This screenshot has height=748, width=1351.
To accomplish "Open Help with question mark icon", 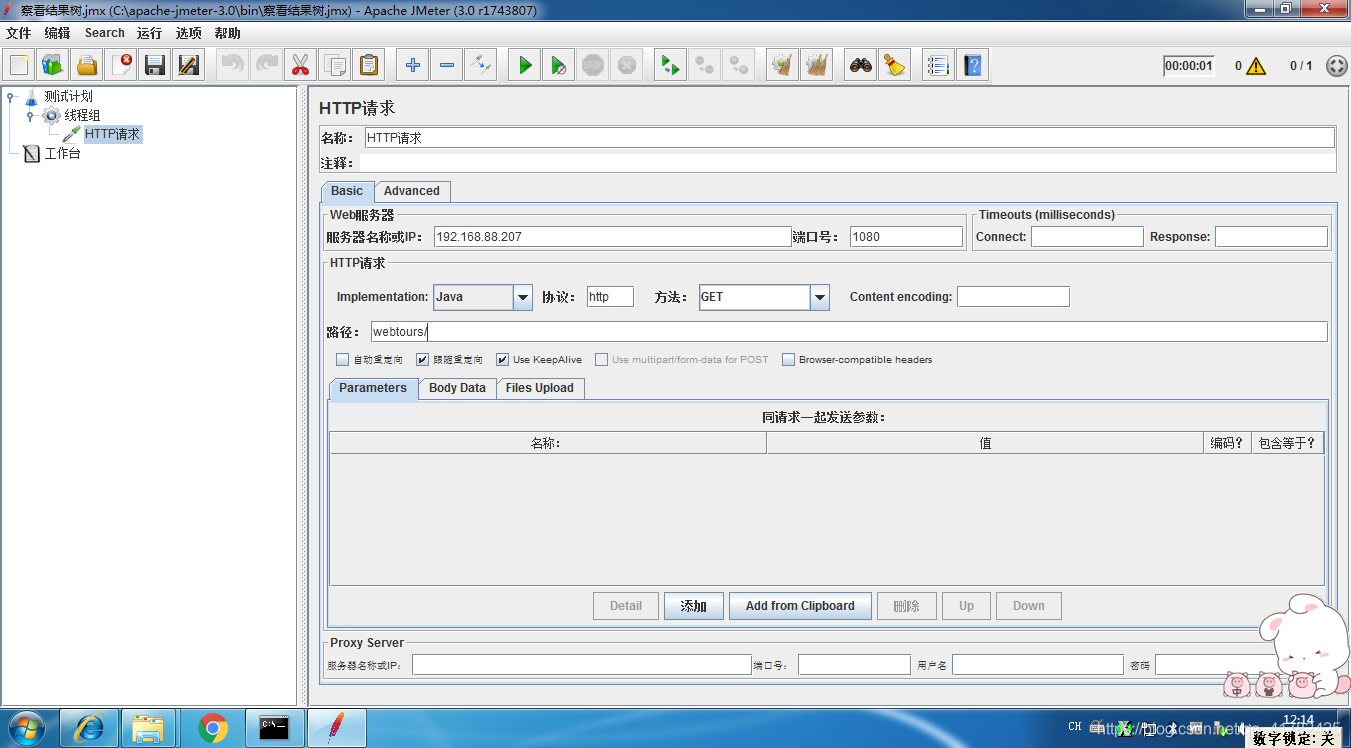I will pos(973,66).
